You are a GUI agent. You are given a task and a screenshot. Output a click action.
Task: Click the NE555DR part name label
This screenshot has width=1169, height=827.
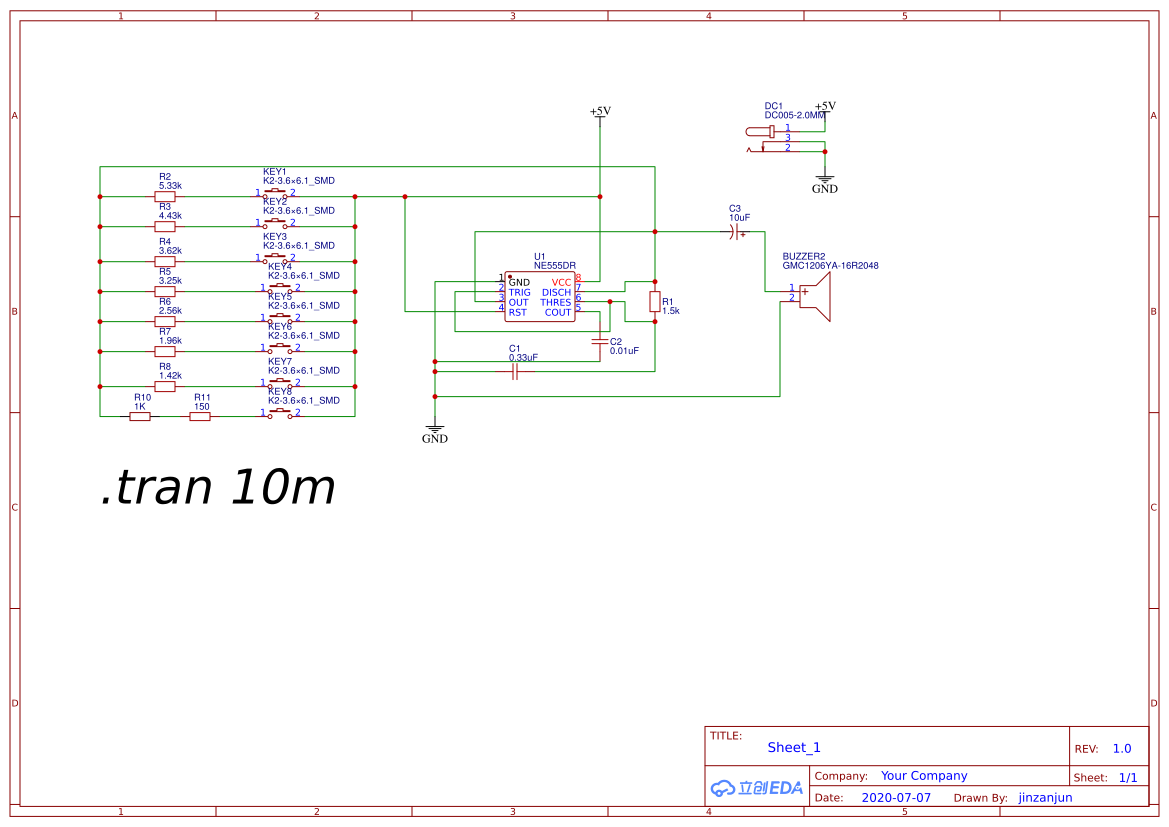point(555,265)
